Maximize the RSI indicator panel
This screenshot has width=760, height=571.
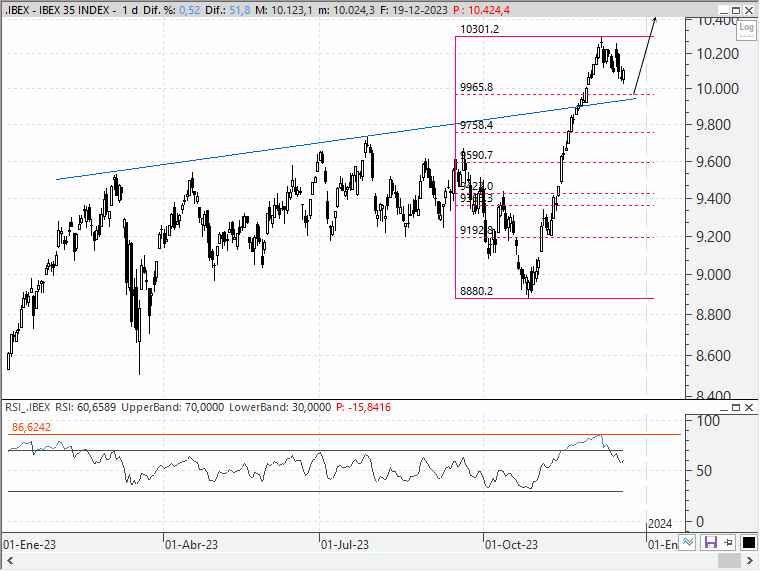point(736,408)
